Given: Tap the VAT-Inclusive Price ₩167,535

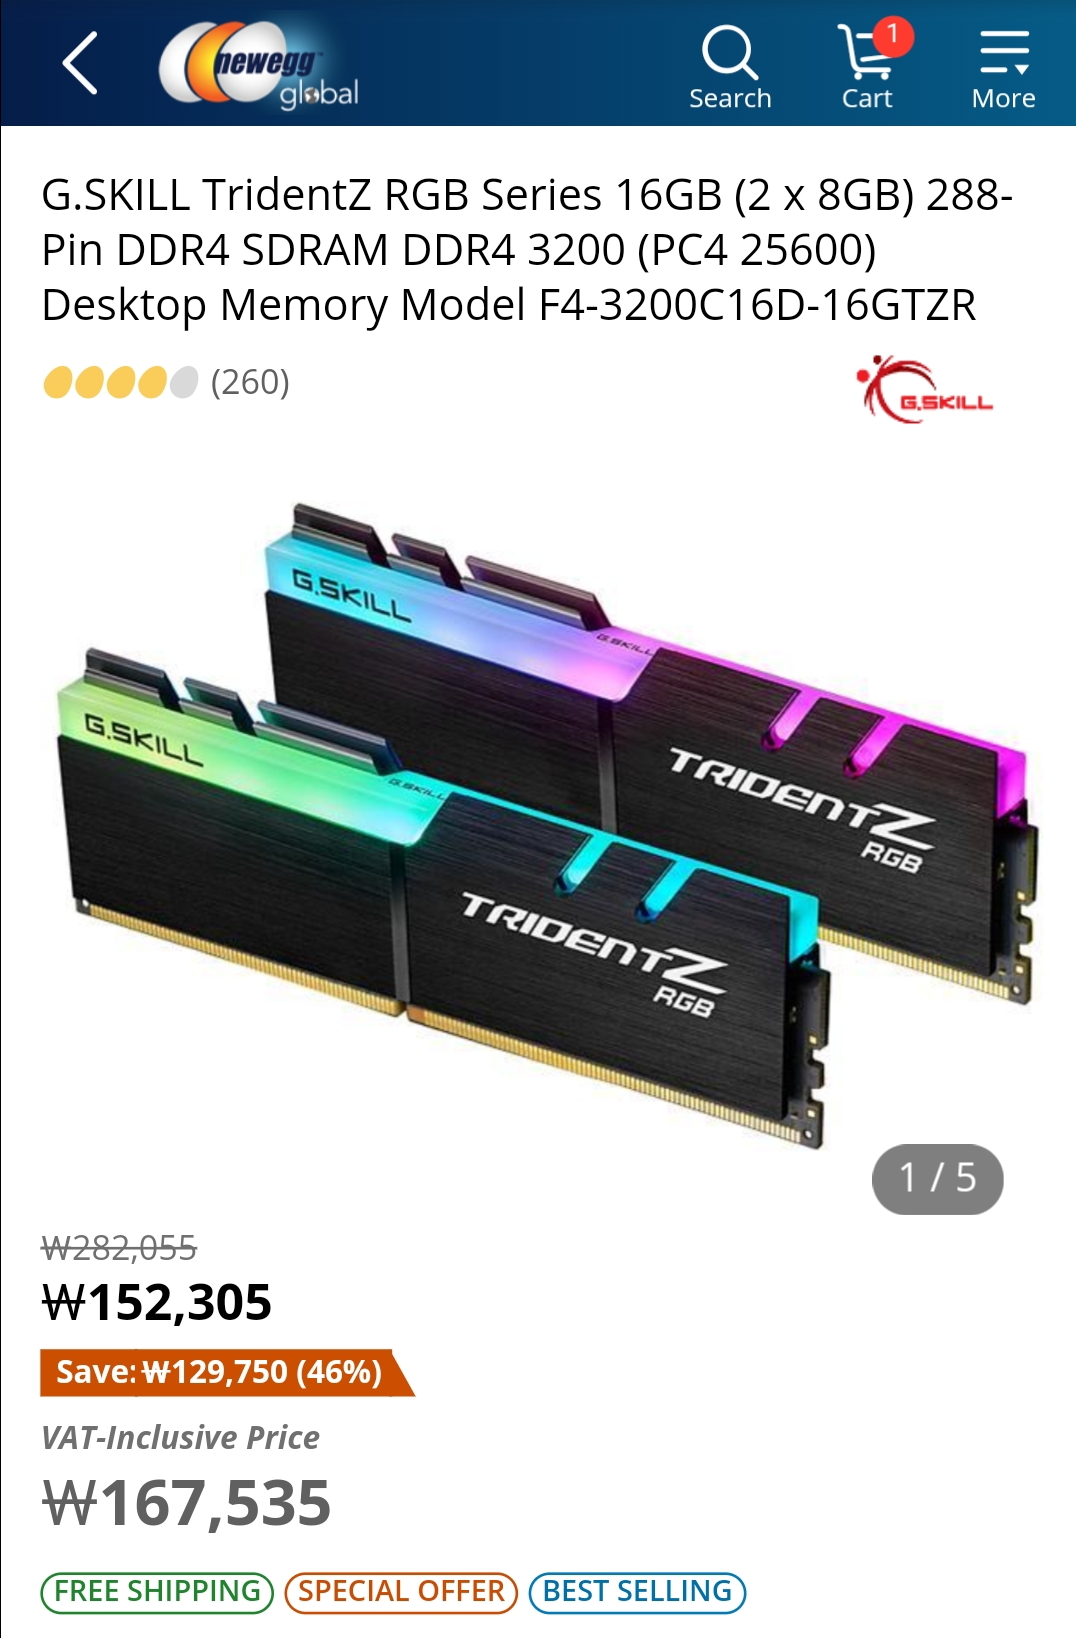Looking at the screenshot, I should (x=186, y=1503).
